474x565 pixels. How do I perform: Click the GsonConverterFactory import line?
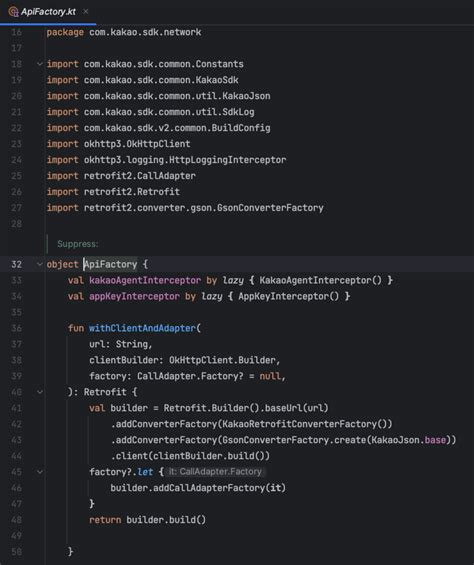pos(185,208)
